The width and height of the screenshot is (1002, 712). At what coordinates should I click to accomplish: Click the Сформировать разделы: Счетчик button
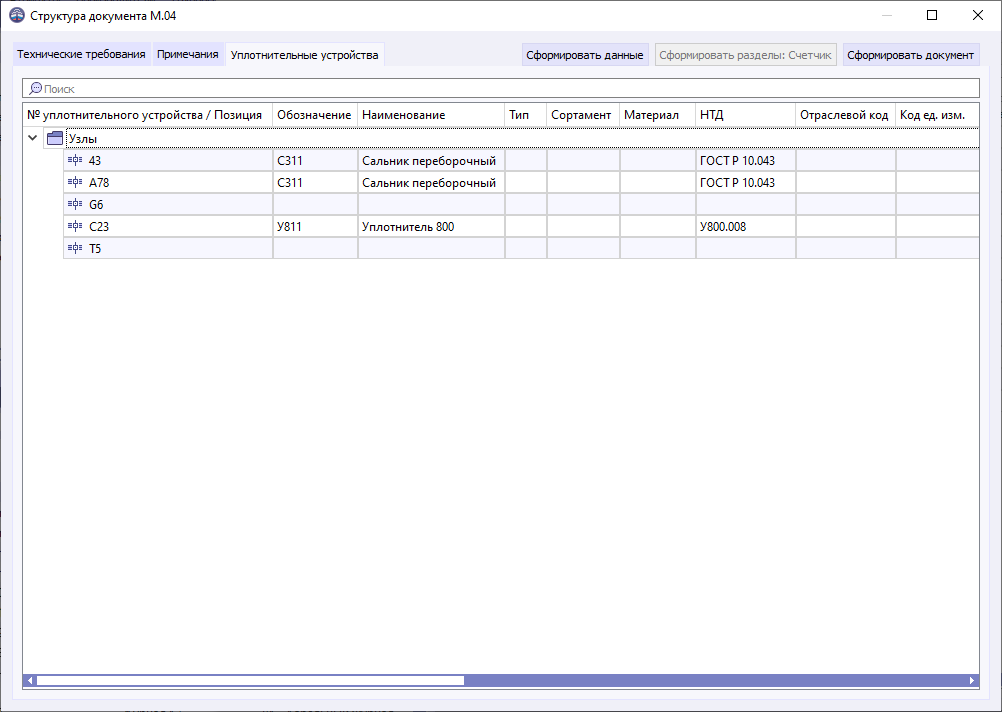[x=746, y=54]
